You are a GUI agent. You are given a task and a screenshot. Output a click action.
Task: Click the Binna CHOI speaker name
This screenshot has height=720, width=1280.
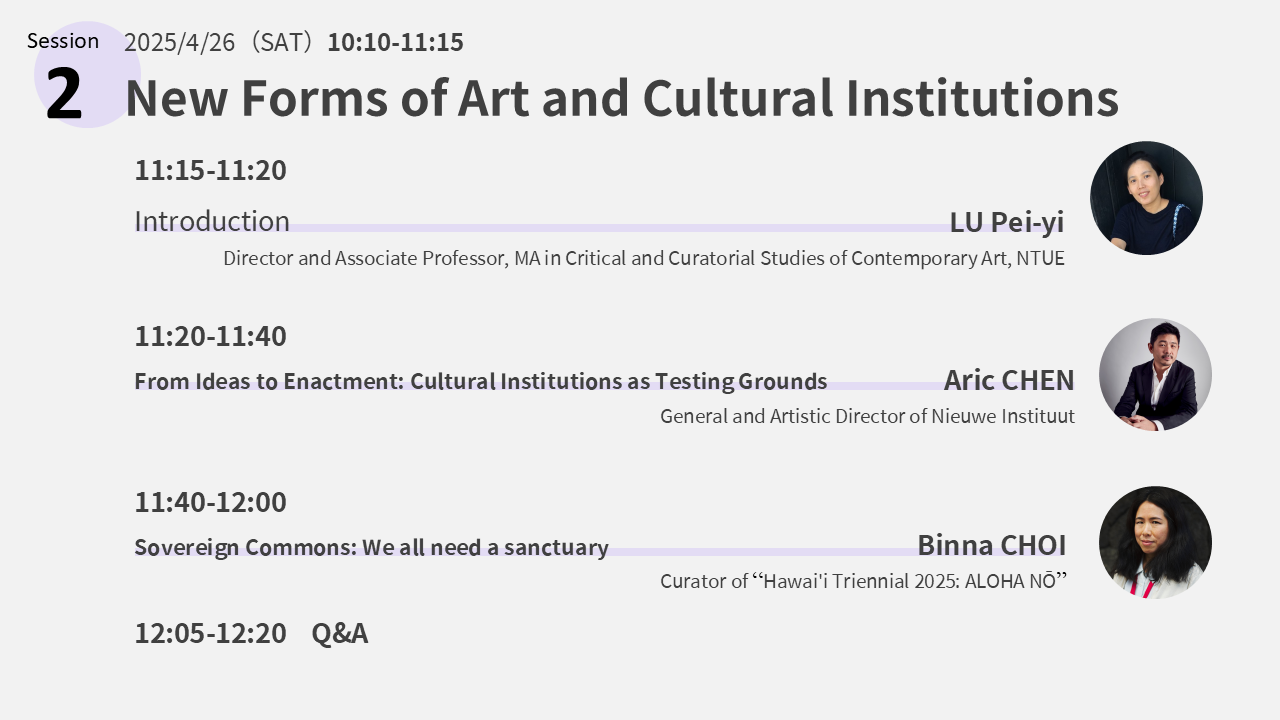click(991, 545)
